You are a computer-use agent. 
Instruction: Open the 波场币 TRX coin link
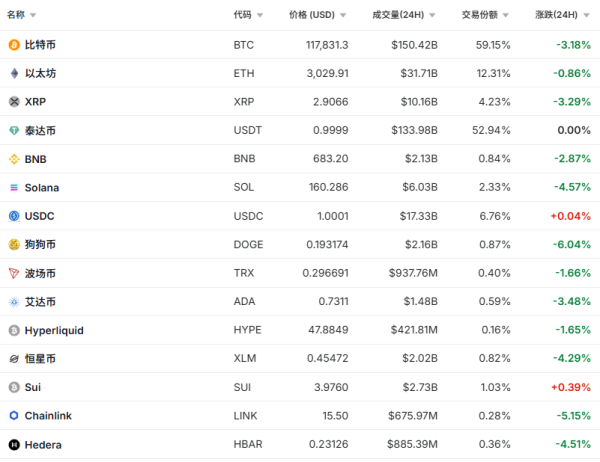40,273
